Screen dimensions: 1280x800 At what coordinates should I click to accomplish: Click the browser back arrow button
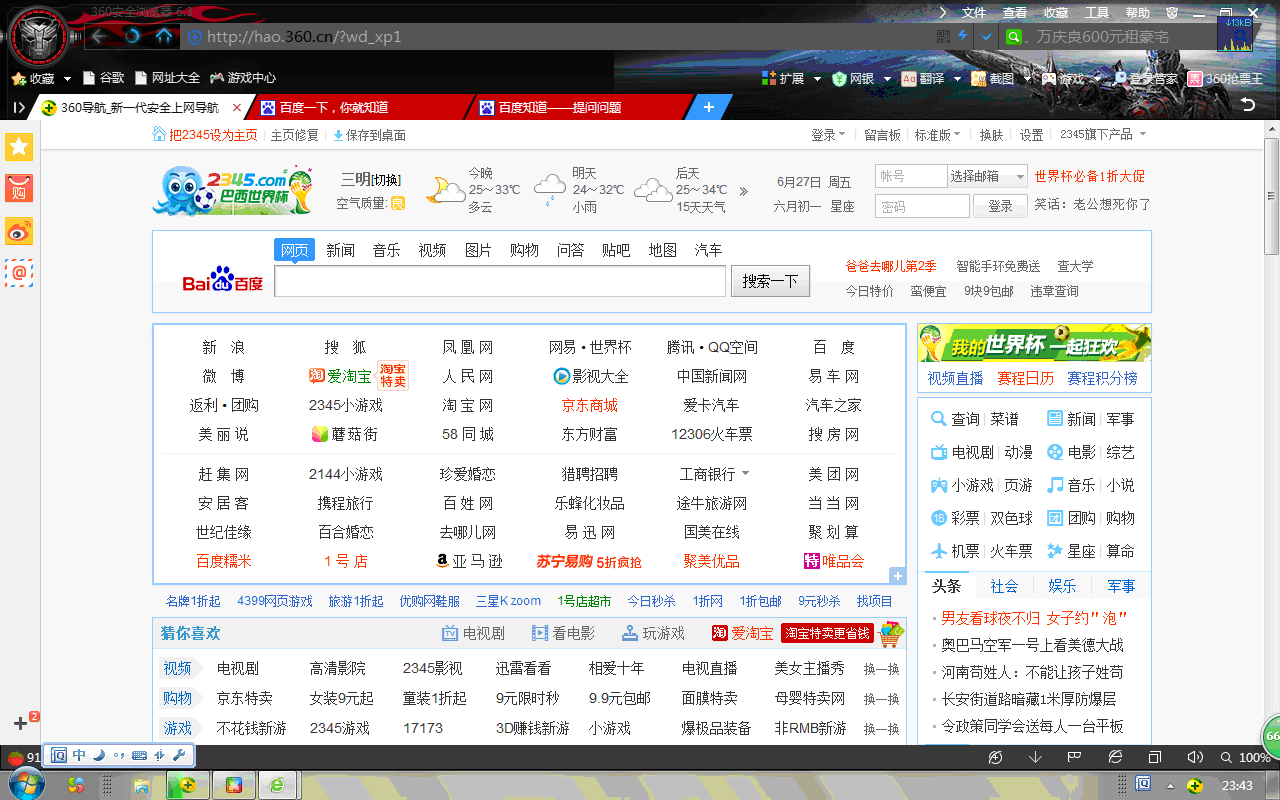coord(99,37)
